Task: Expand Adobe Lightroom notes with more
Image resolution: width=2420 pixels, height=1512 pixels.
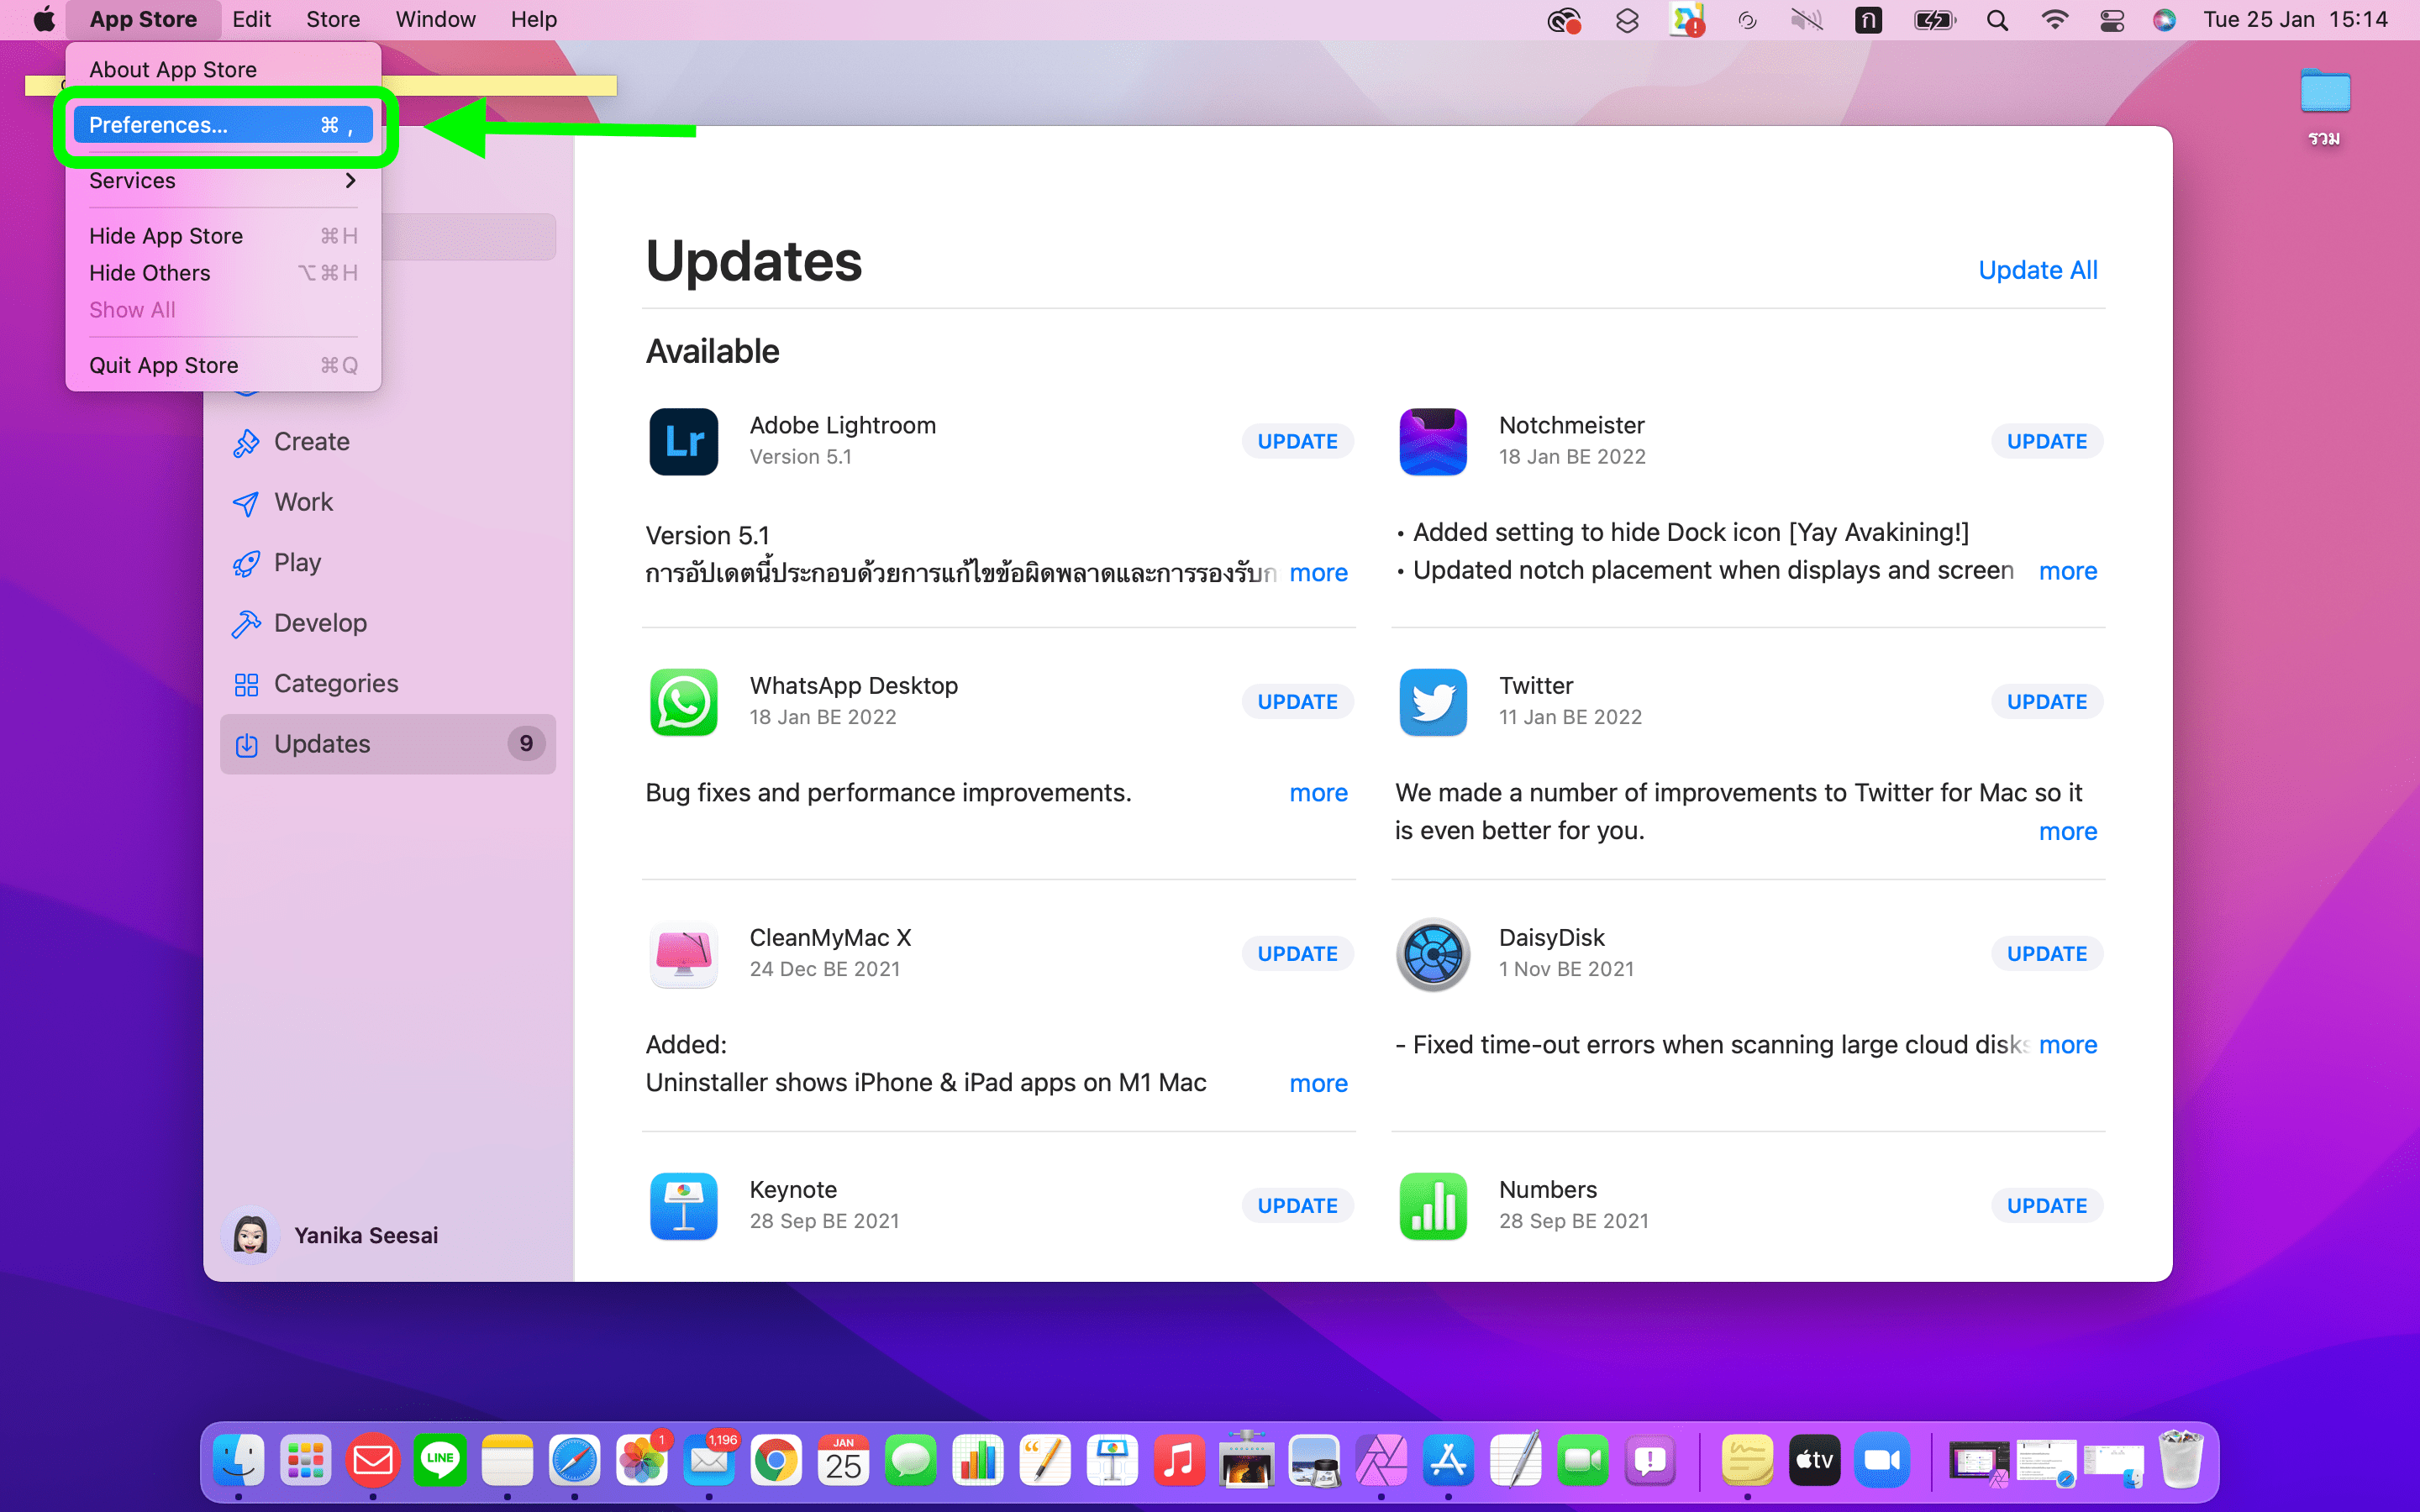Action: point(1318,573)
